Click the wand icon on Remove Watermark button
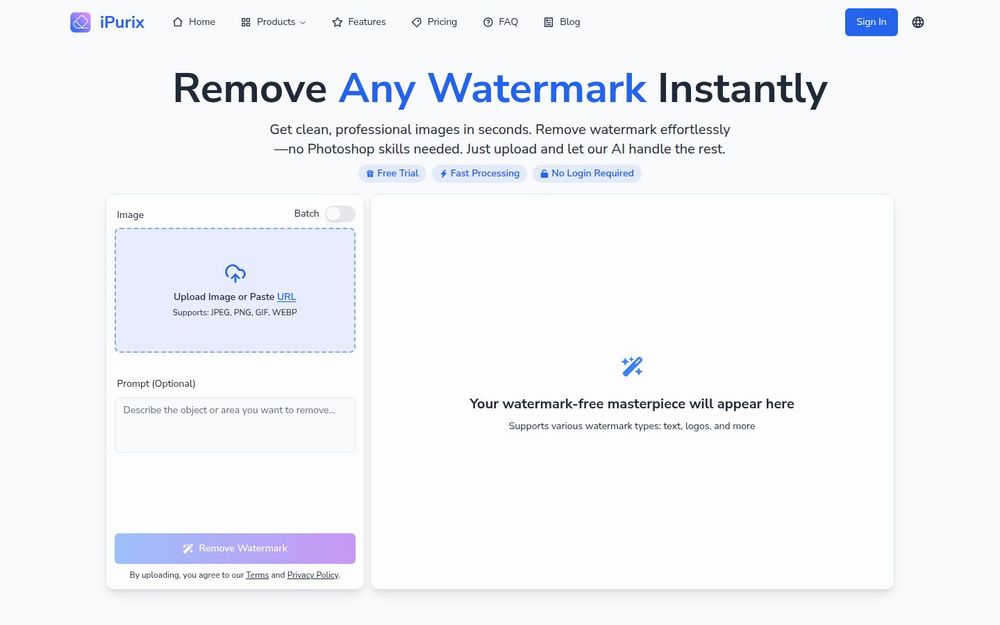The image size is (1000, 625). point(188,548)
